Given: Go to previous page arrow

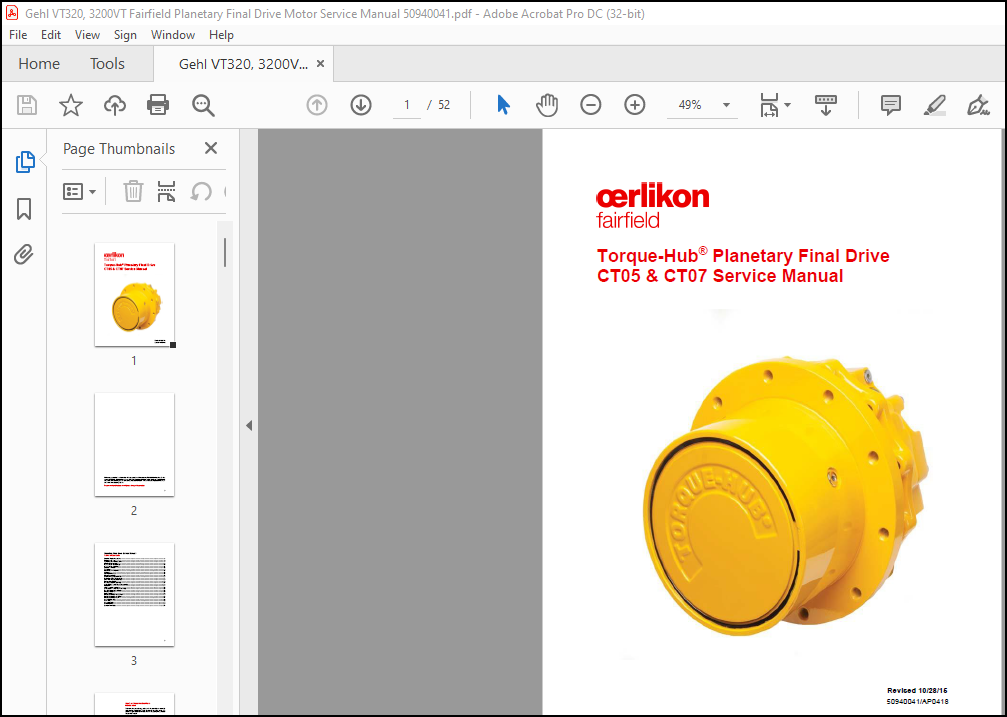Looking at the screenshot, I should pos(317,105).
